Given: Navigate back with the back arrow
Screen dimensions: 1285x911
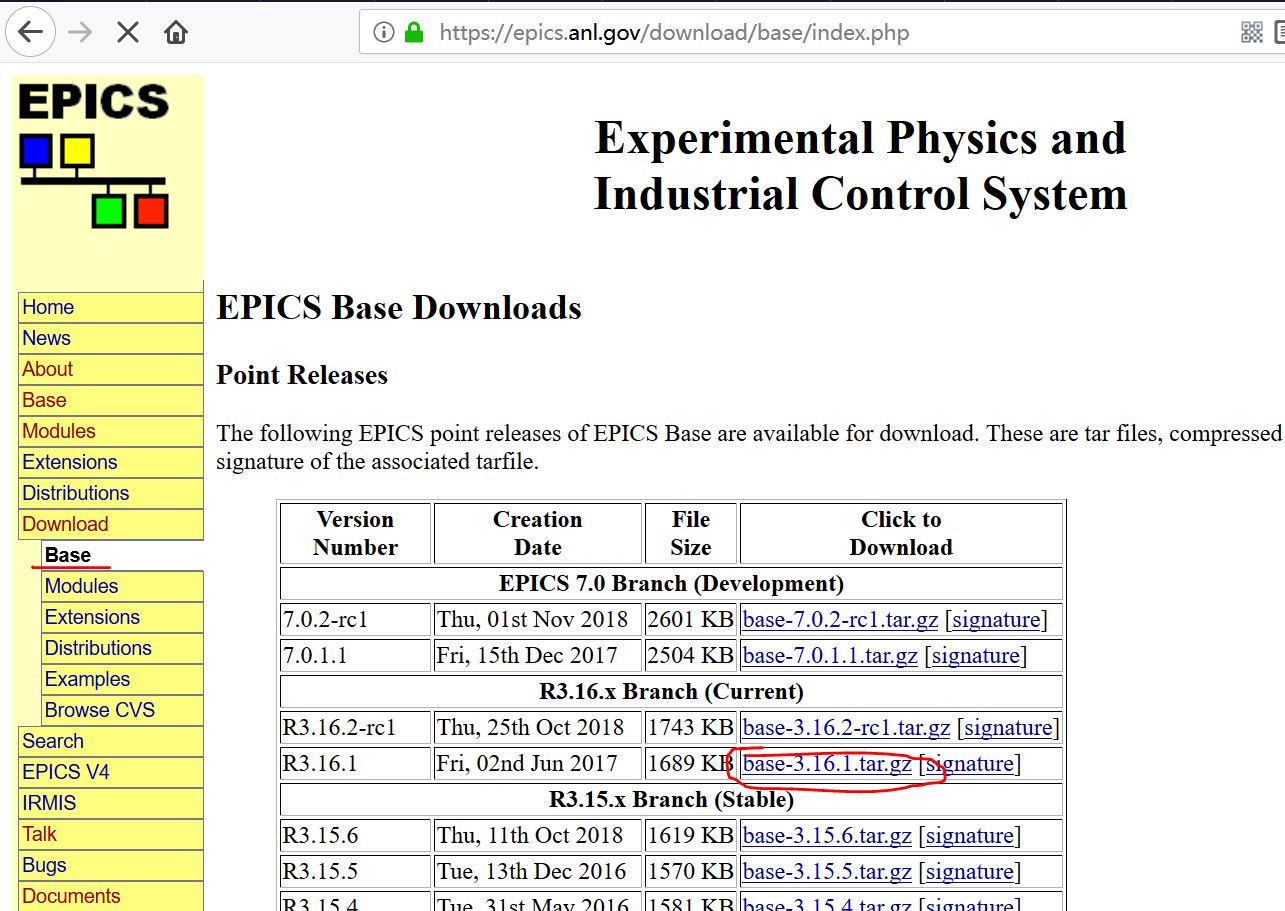Looking at the screenshot, I should click(x=30, y=31).
